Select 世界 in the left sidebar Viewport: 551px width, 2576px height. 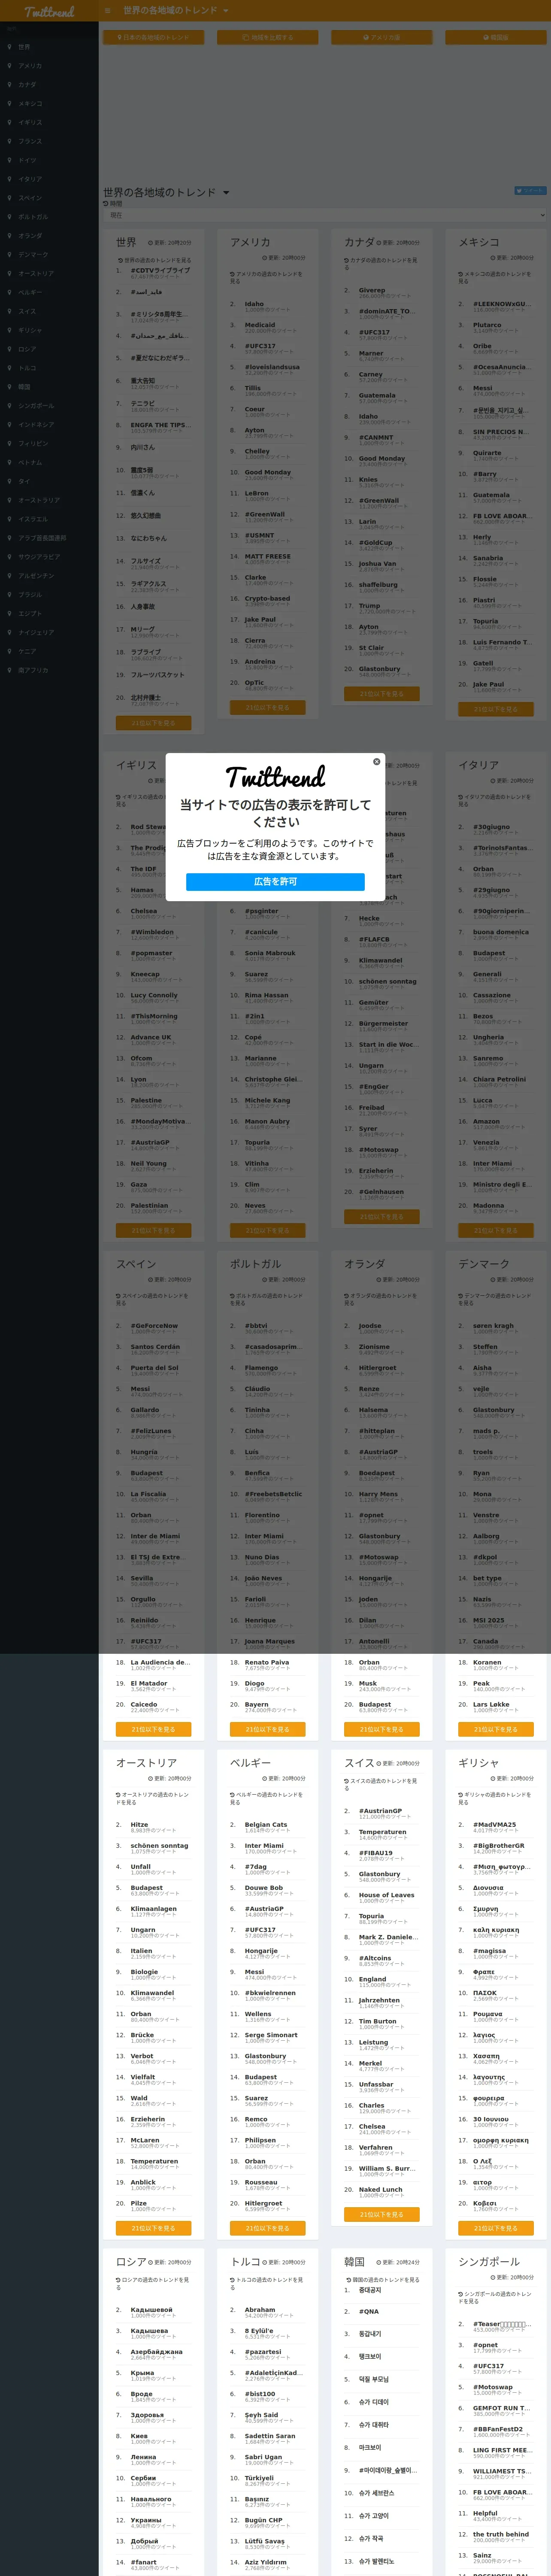24,47
